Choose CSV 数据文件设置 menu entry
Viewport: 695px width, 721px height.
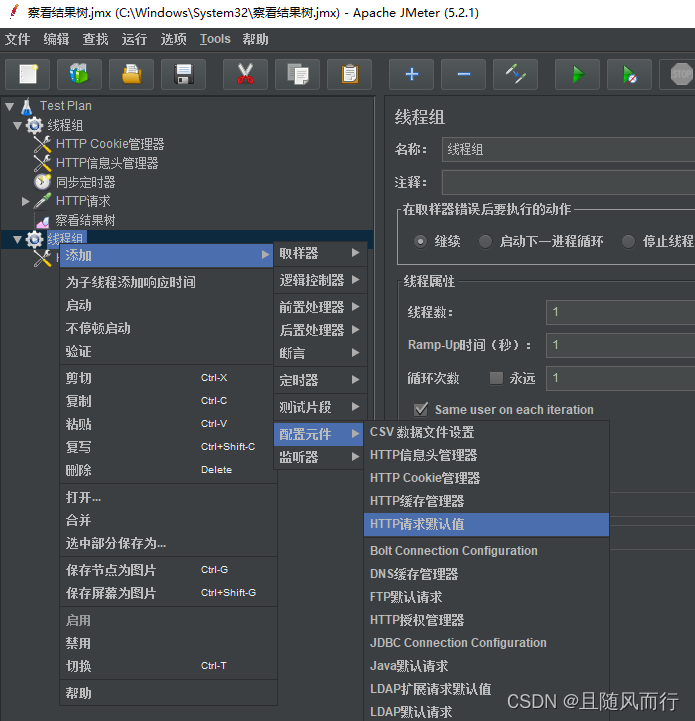486,432
